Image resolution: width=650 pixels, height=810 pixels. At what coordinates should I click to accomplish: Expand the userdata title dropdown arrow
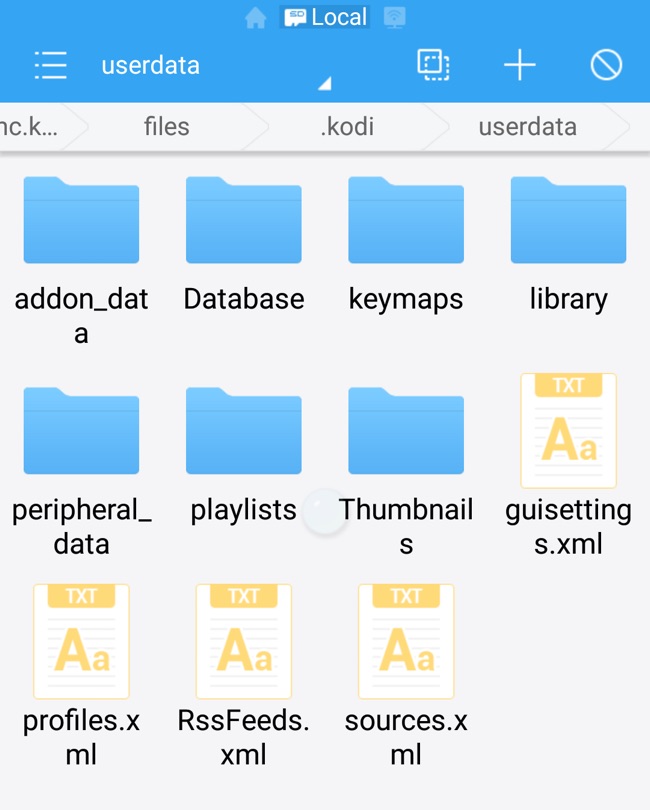[324, 85]
